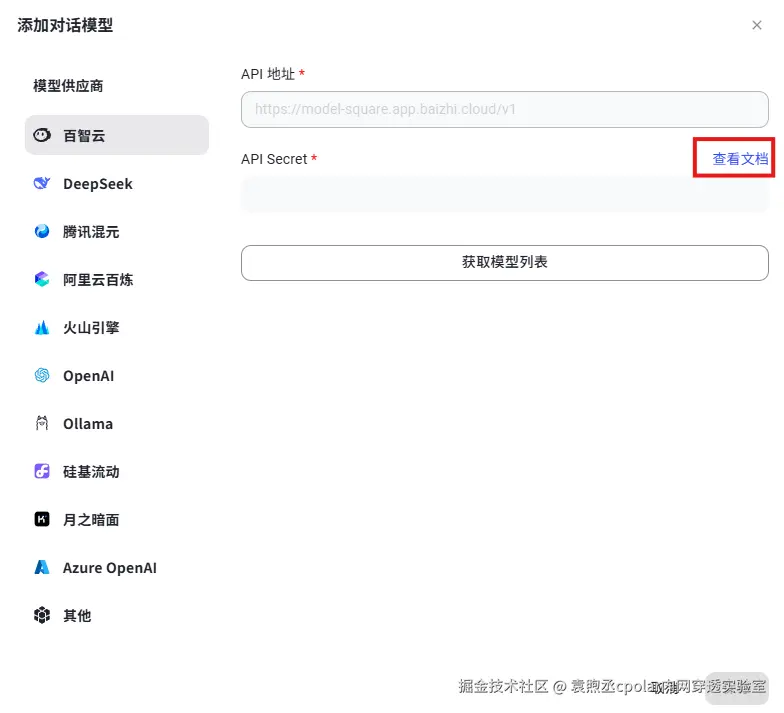
Task: Click the 其他 cube icon
Action: point(42,615)
